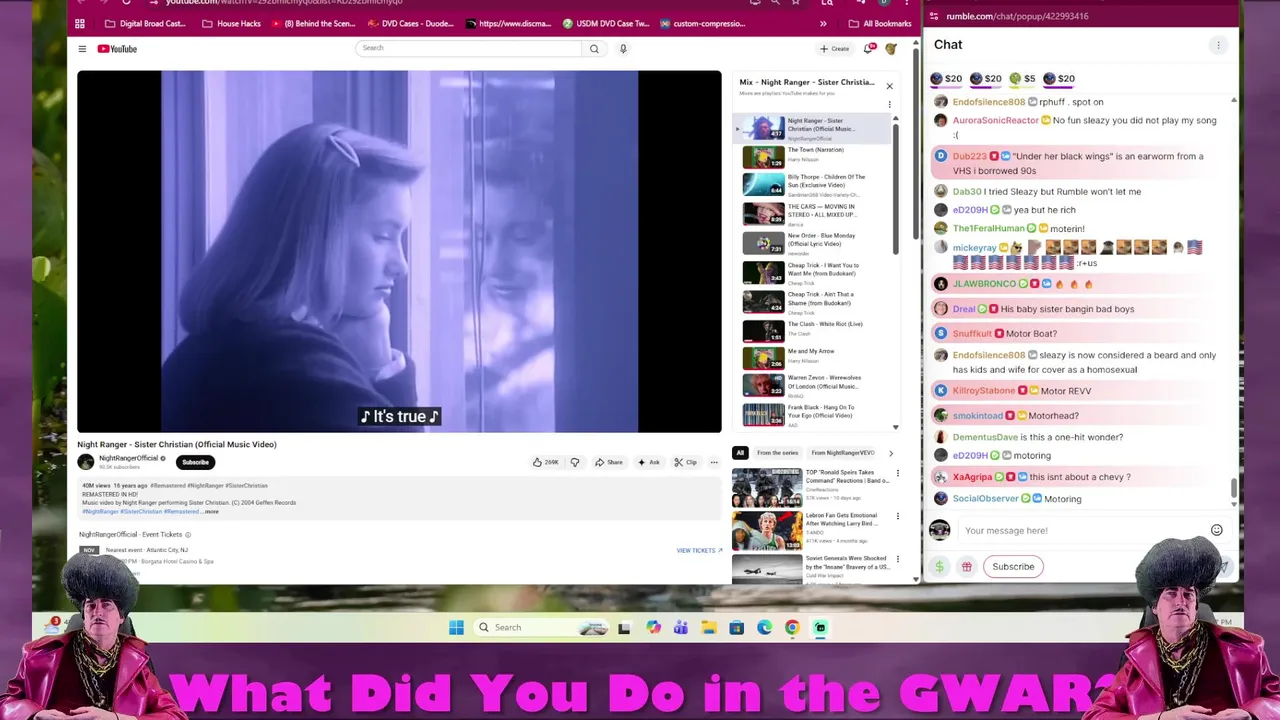Screen dimensions: 1280x720
Task: Click the YouTube logo
Action: 117,48
